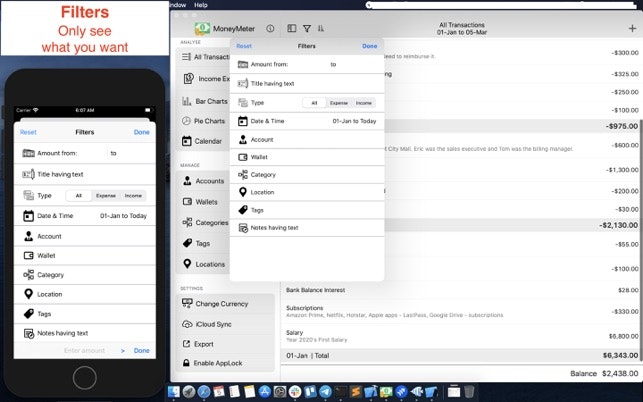Select All type segment in Mac Filters
The width and height of the screenshot is (643, 402).
[314, 103]
